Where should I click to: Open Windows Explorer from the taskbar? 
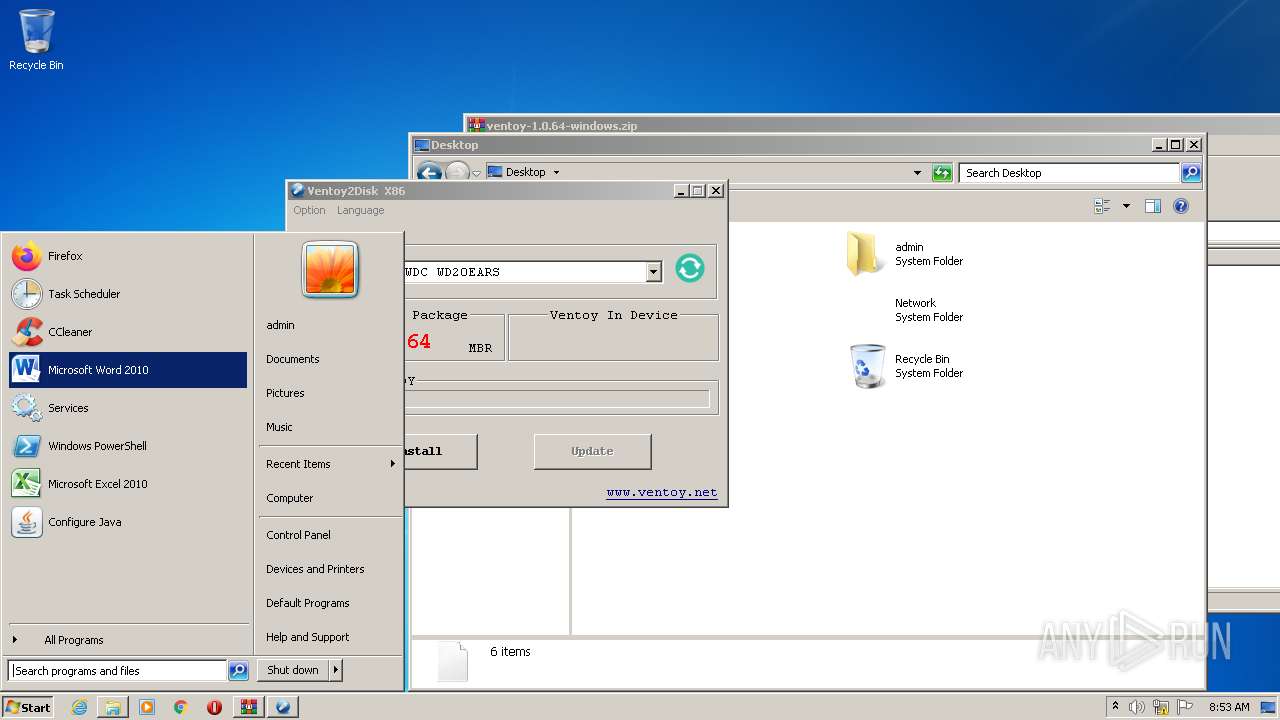(x=113, y=707)
